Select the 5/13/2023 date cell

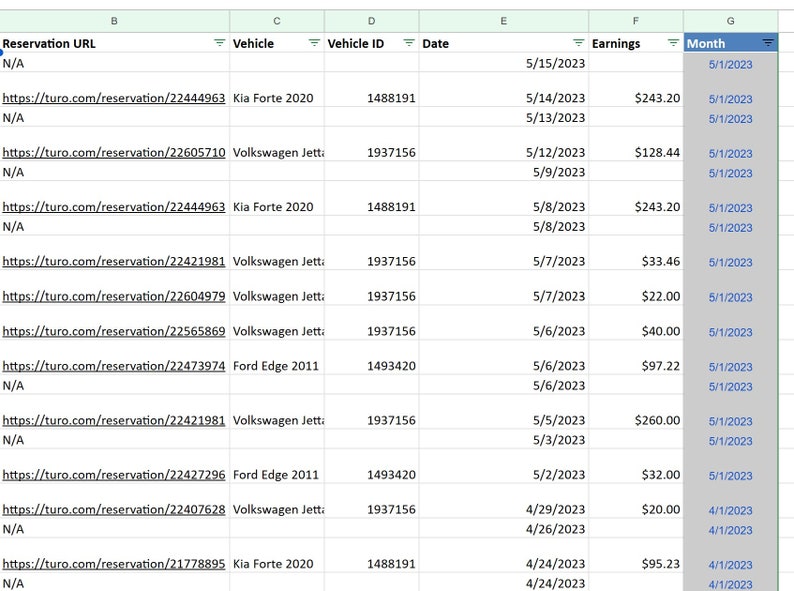click(504, 117)
